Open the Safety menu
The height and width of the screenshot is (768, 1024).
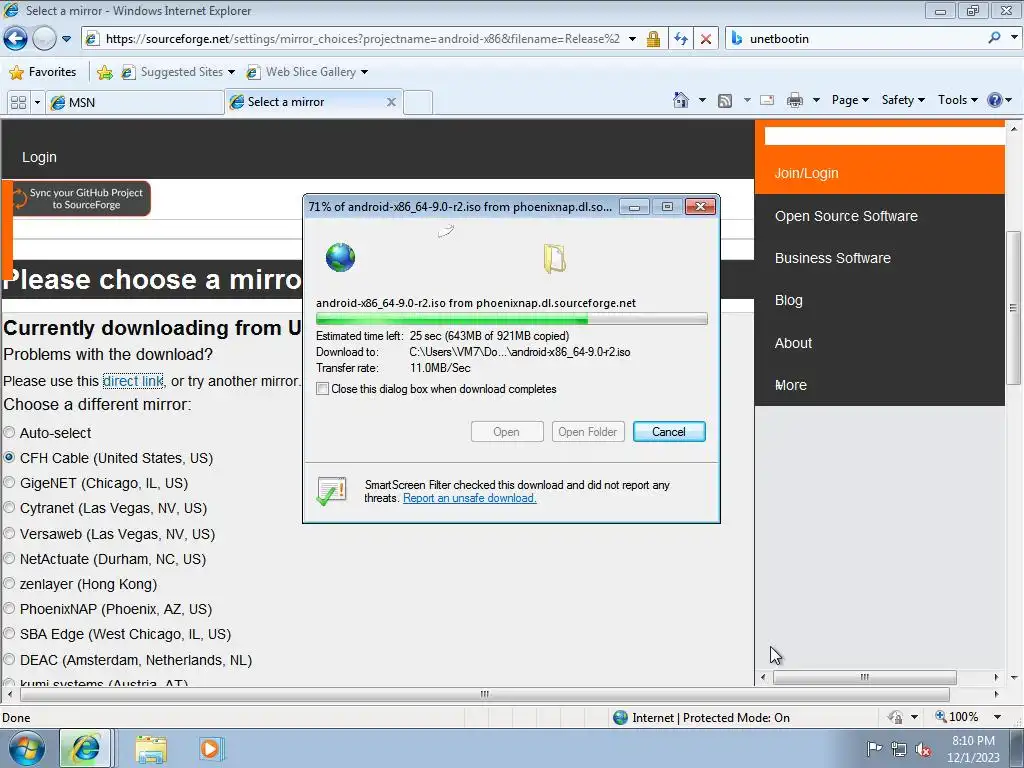click(903, 100)
